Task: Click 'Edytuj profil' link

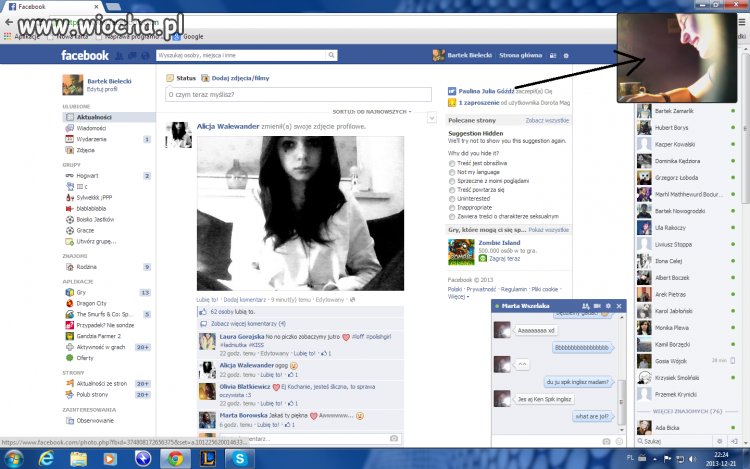Action: coord(102,89)
